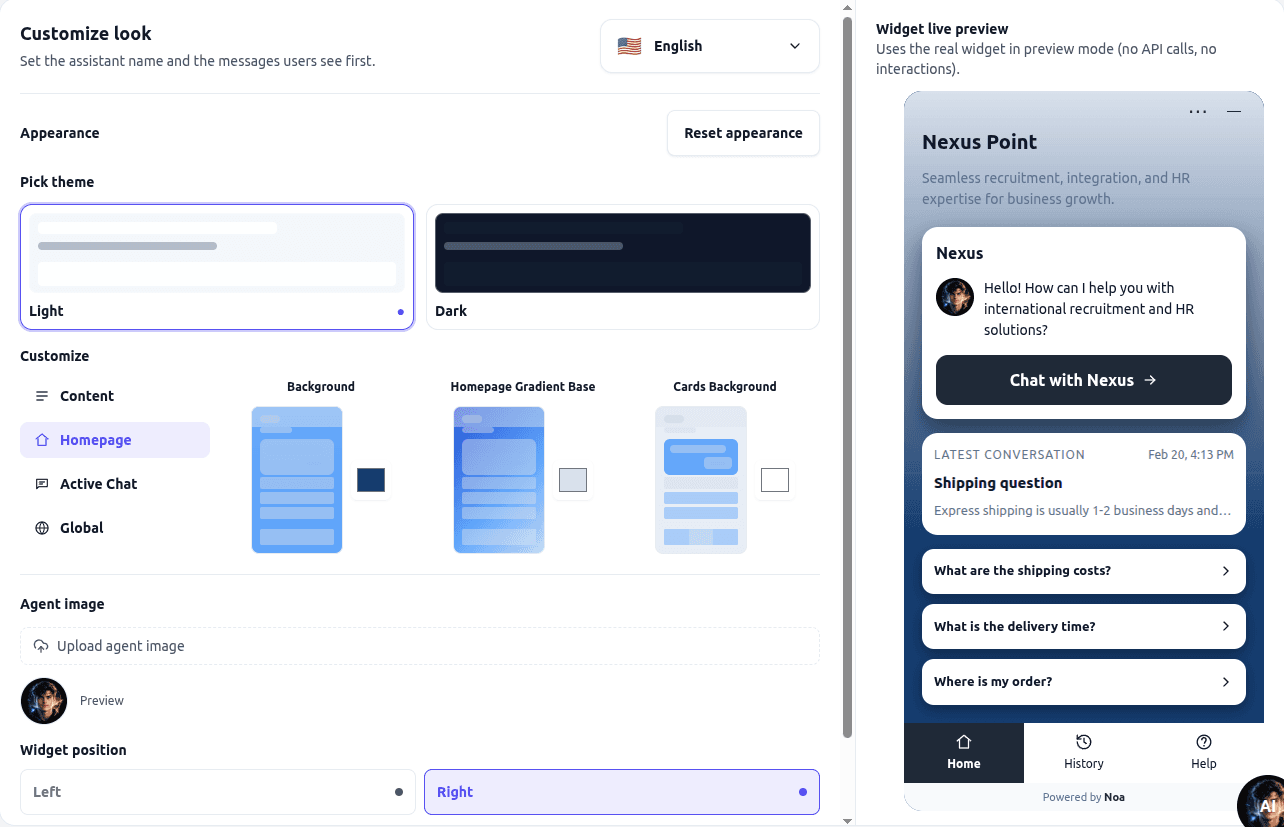Open Homepage settings via the house icon

(40, 440)
